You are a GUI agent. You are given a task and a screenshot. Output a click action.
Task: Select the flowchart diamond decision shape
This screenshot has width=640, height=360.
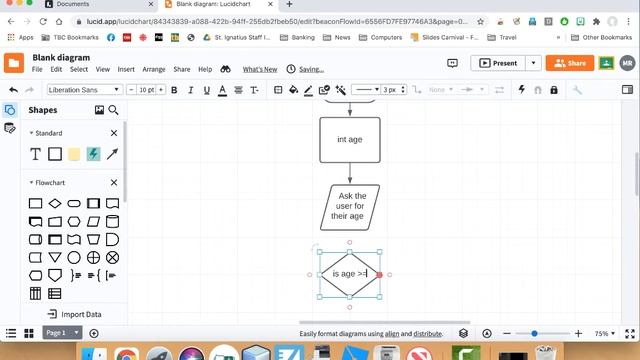[x=55, y=203]
